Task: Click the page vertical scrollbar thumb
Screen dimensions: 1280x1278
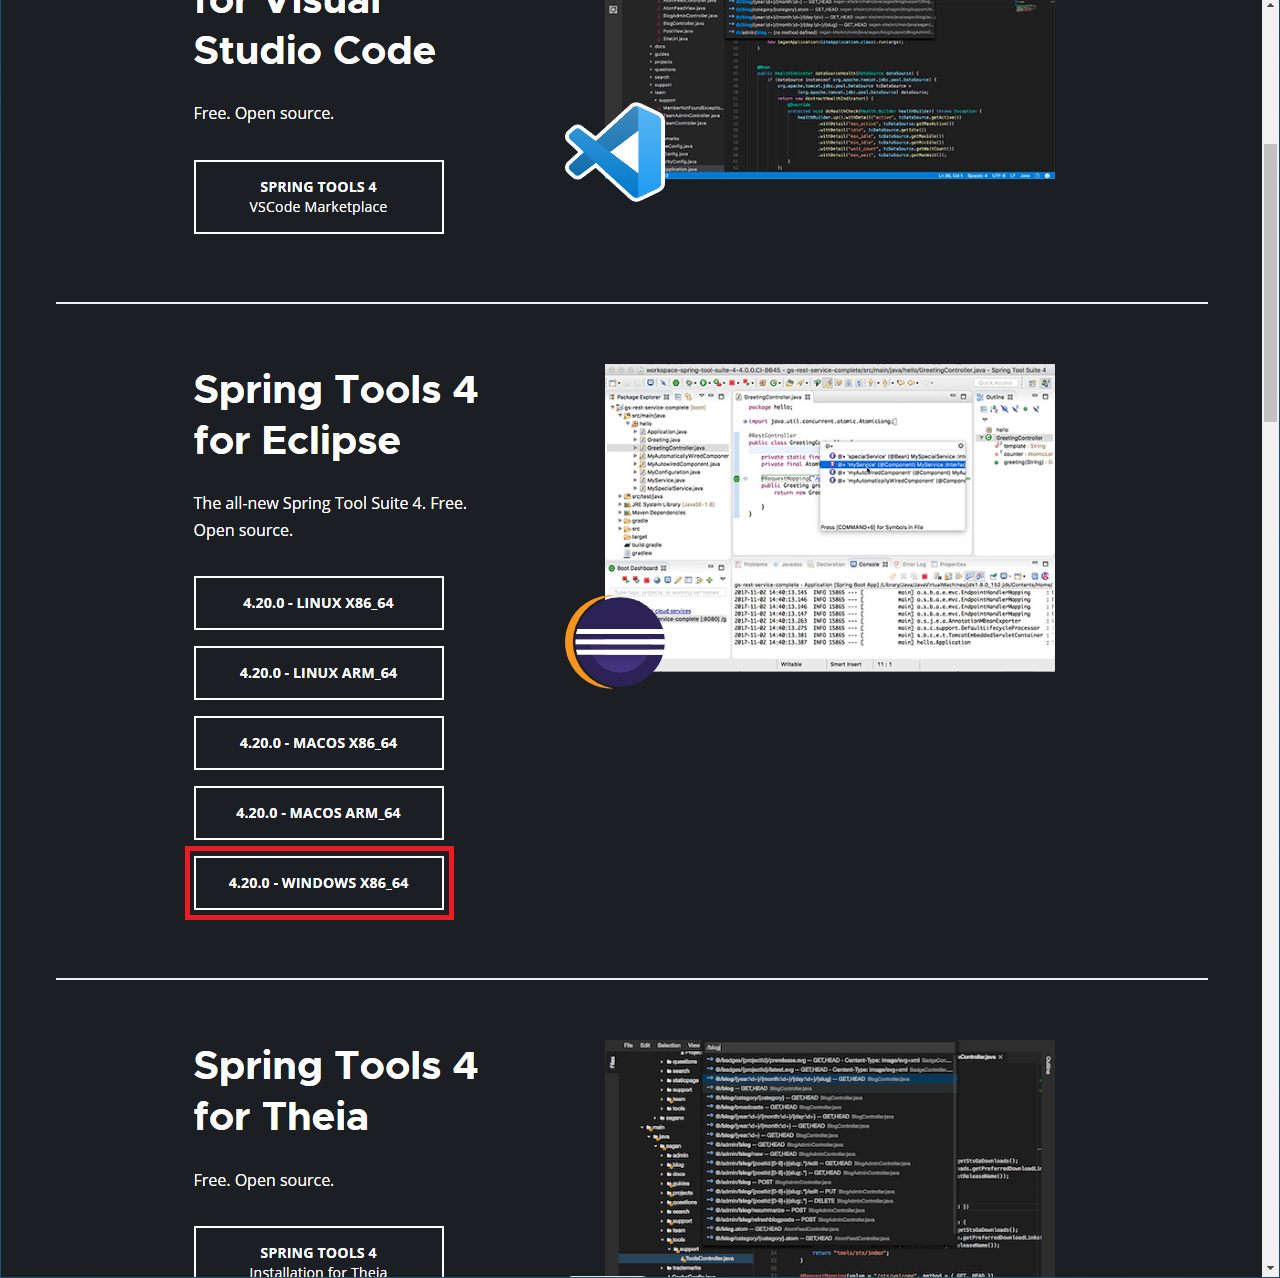Action: coord(1270,283)
